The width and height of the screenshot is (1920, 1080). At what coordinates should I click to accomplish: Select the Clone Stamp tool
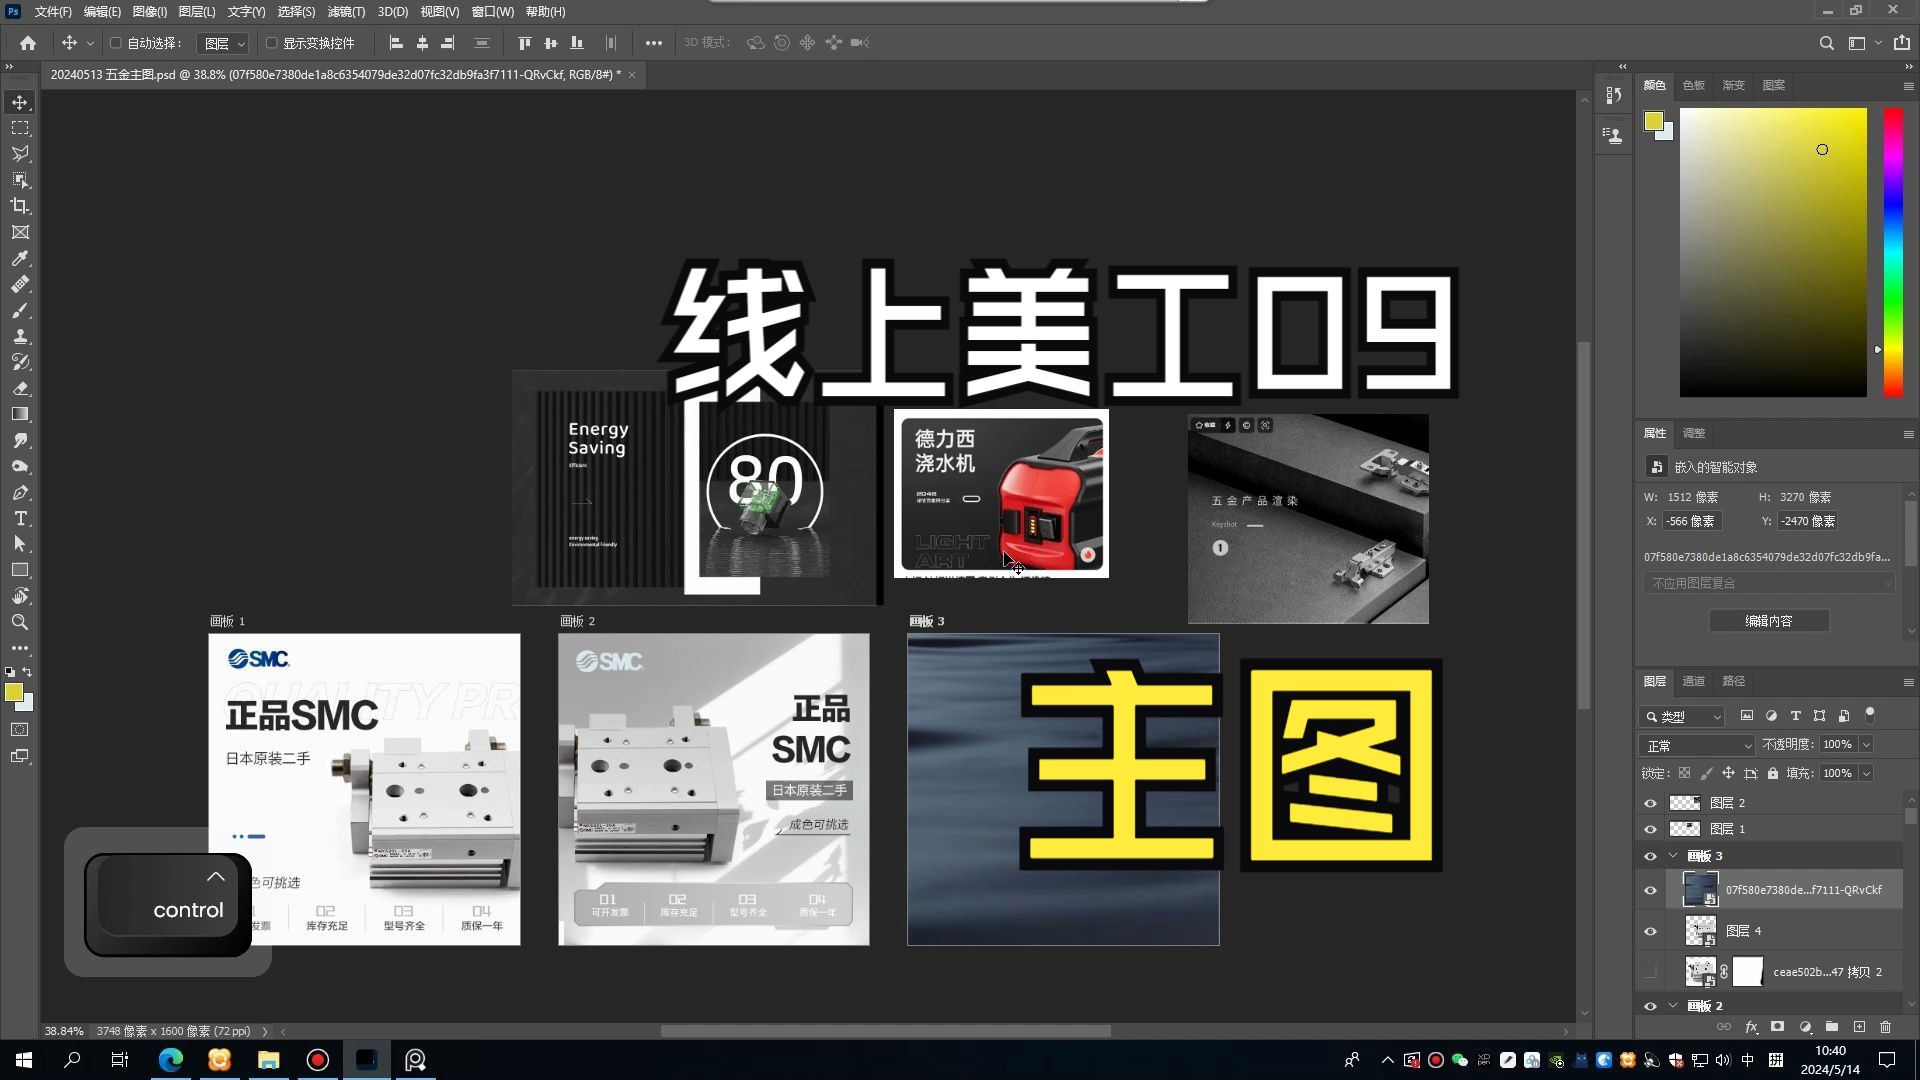pos(20,336)
